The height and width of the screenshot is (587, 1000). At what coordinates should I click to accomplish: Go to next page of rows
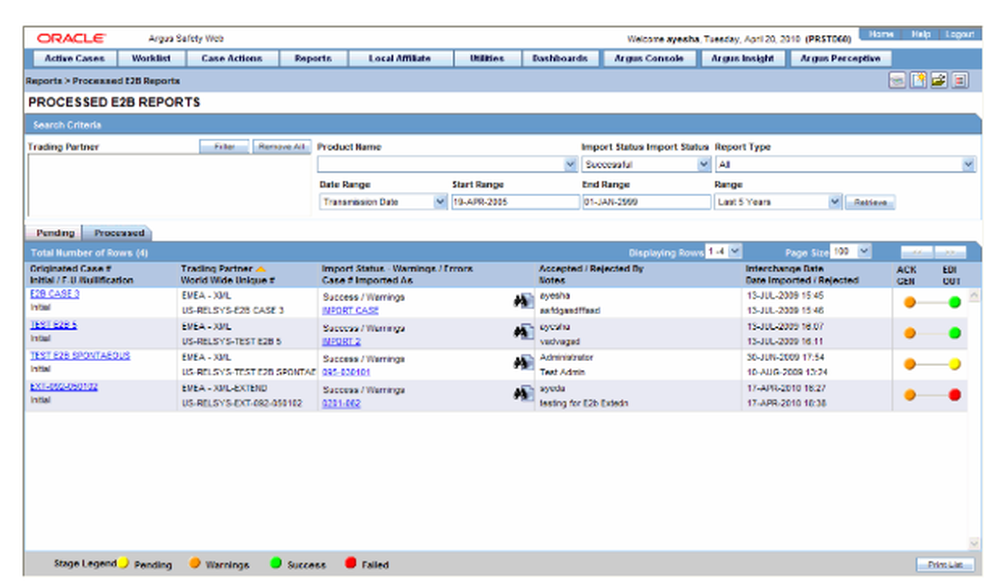tap(950, 252)
